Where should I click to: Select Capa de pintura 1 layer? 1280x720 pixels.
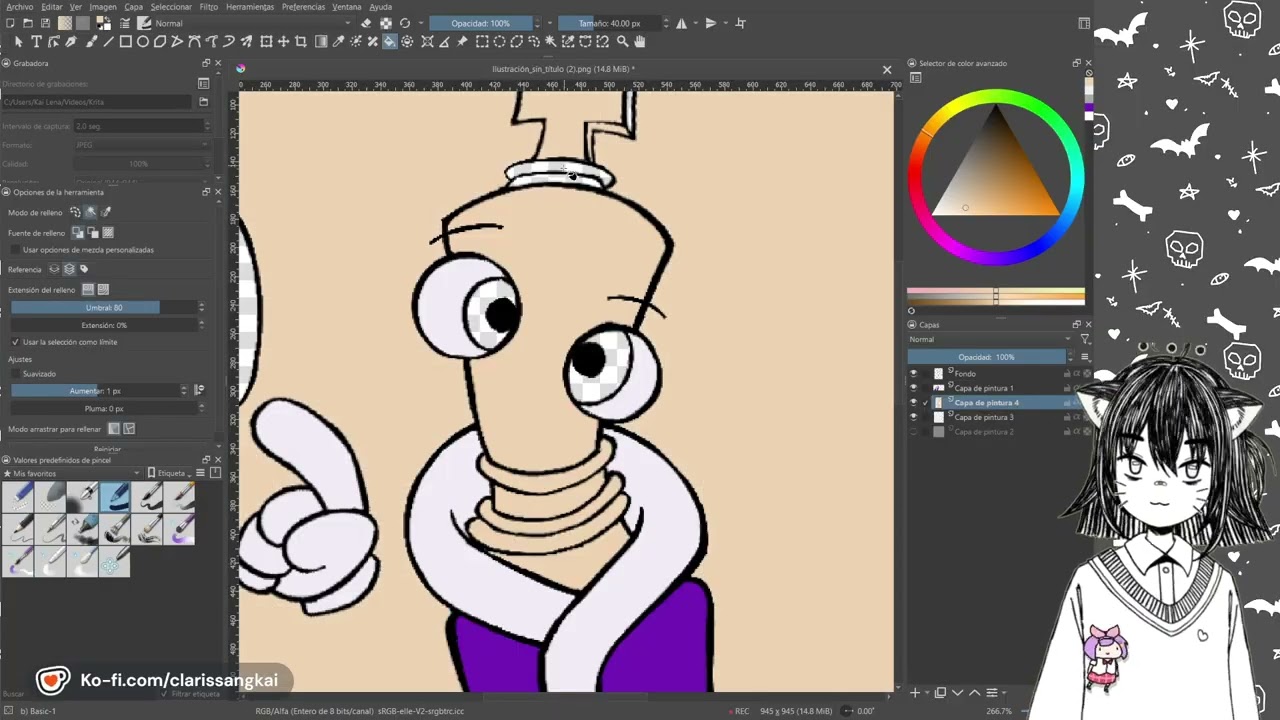coord(984,388)
